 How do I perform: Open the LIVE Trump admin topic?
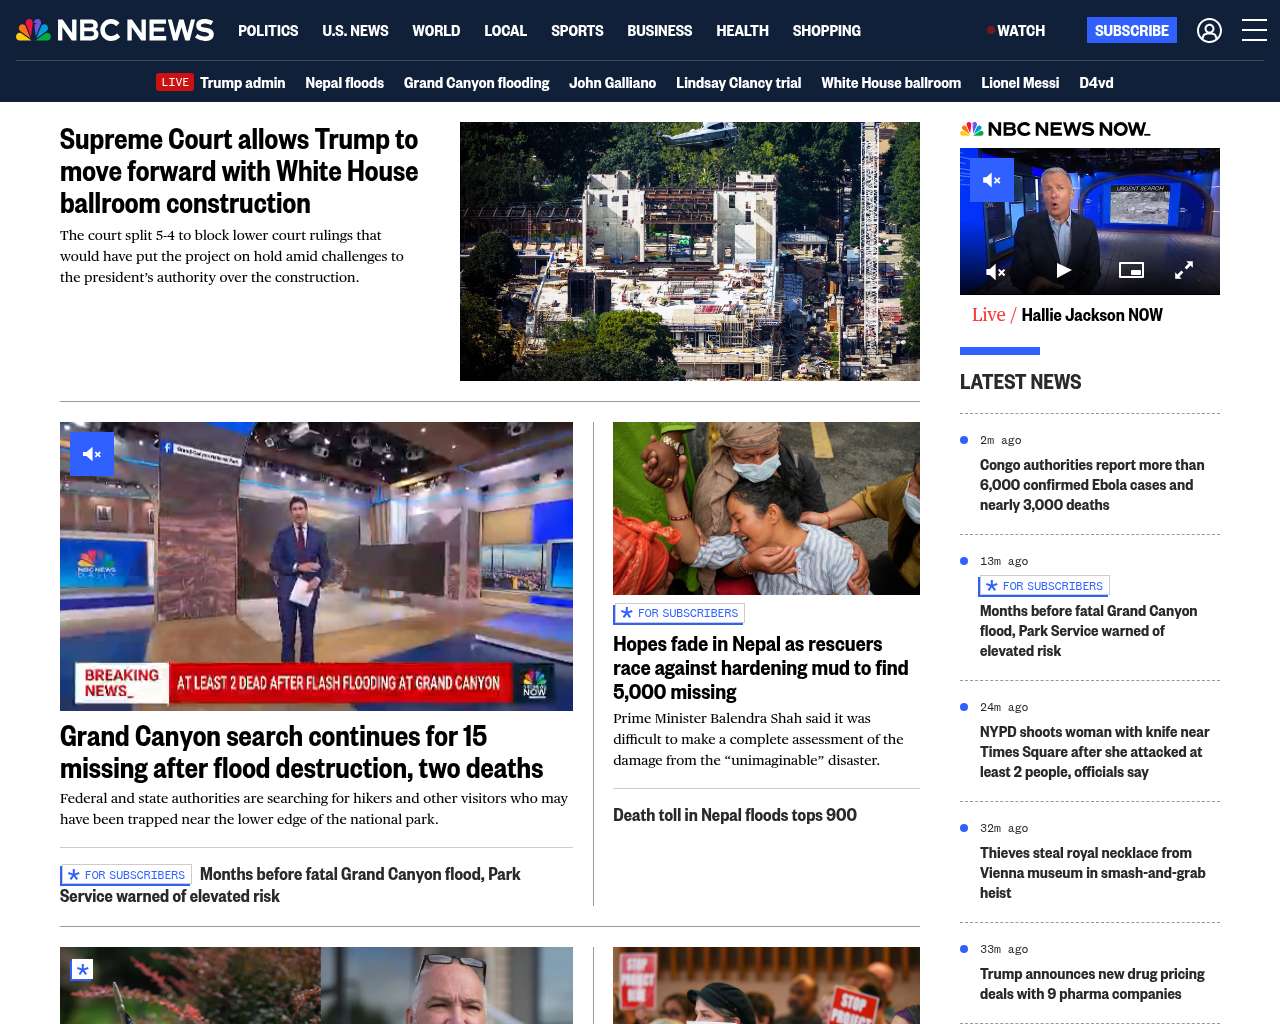[x=221, y=82]
